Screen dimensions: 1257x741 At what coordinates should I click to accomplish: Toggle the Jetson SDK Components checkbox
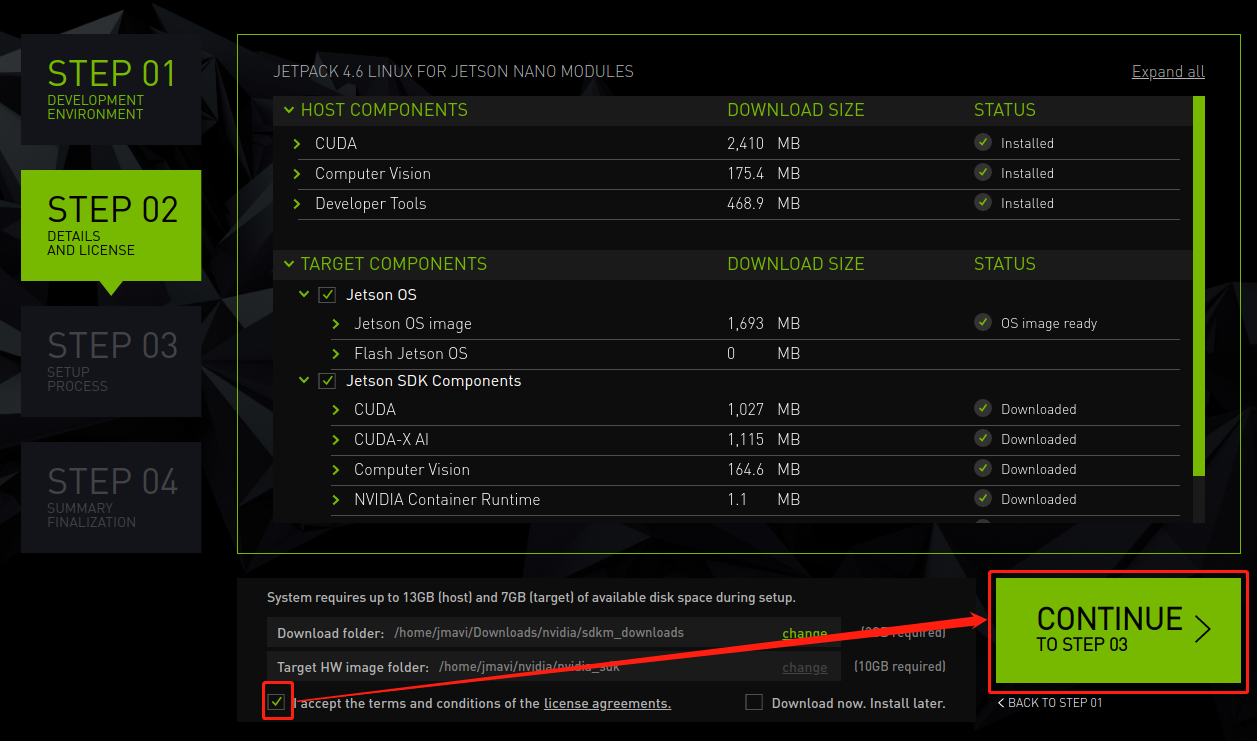click(x=326, y=381)
